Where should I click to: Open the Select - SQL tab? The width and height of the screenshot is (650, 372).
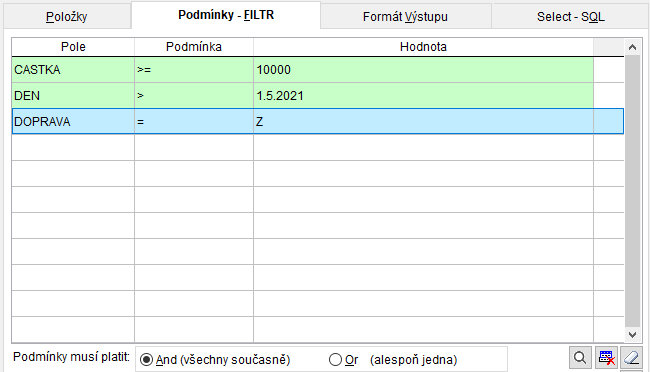[570, 17]
